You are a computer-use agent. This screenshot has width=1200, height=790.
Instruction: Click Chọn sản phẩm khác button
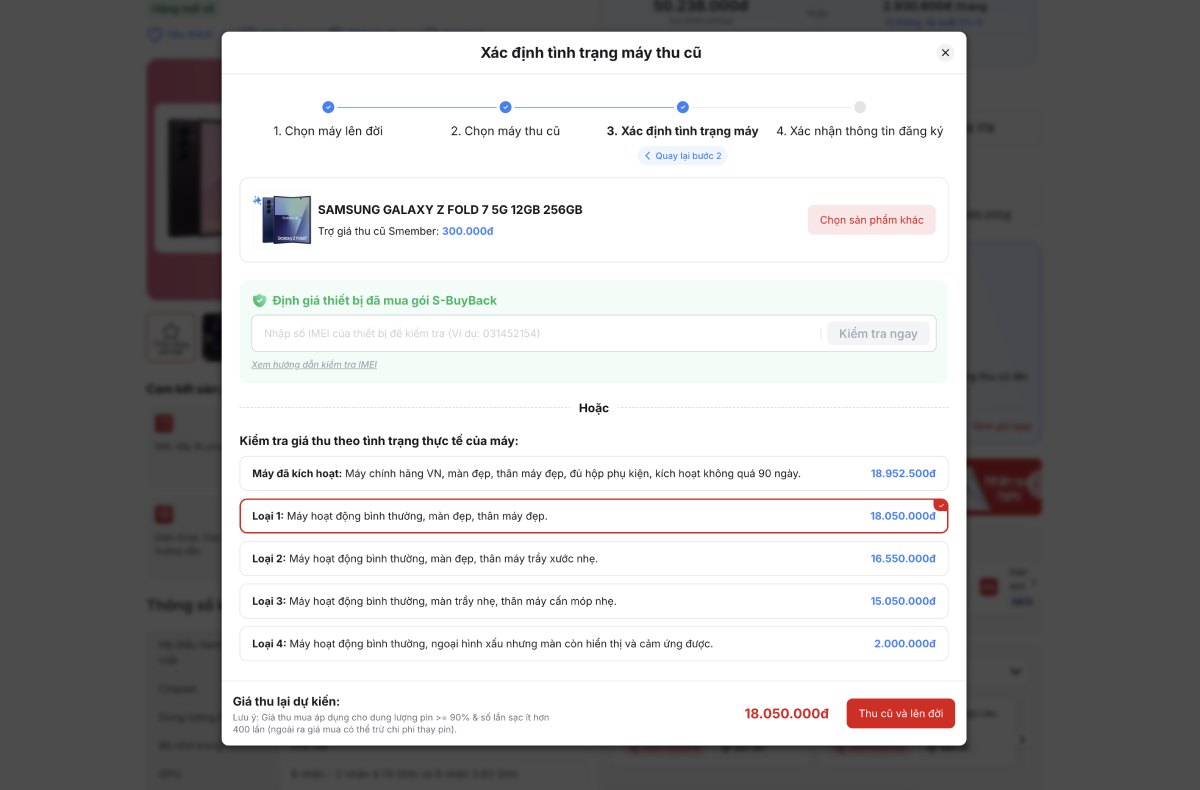click(871, 220)
